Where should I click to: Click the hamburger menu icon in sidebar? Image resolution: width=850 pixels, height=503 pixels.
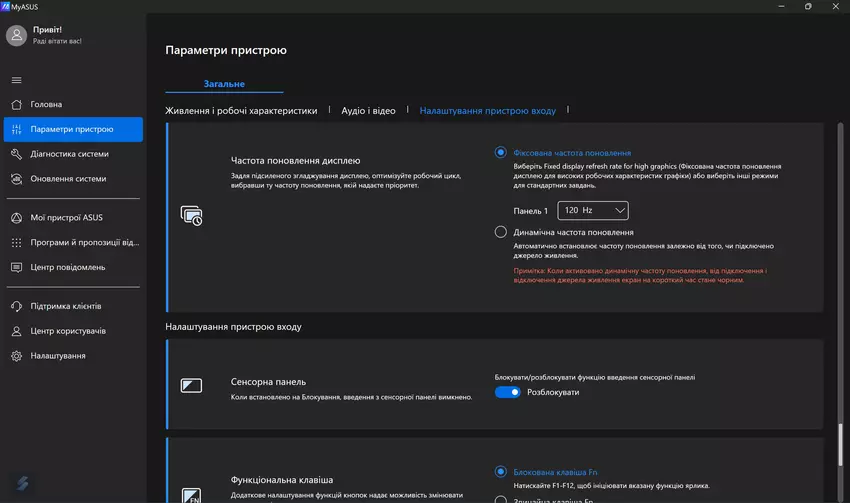[x=16, y=80]
